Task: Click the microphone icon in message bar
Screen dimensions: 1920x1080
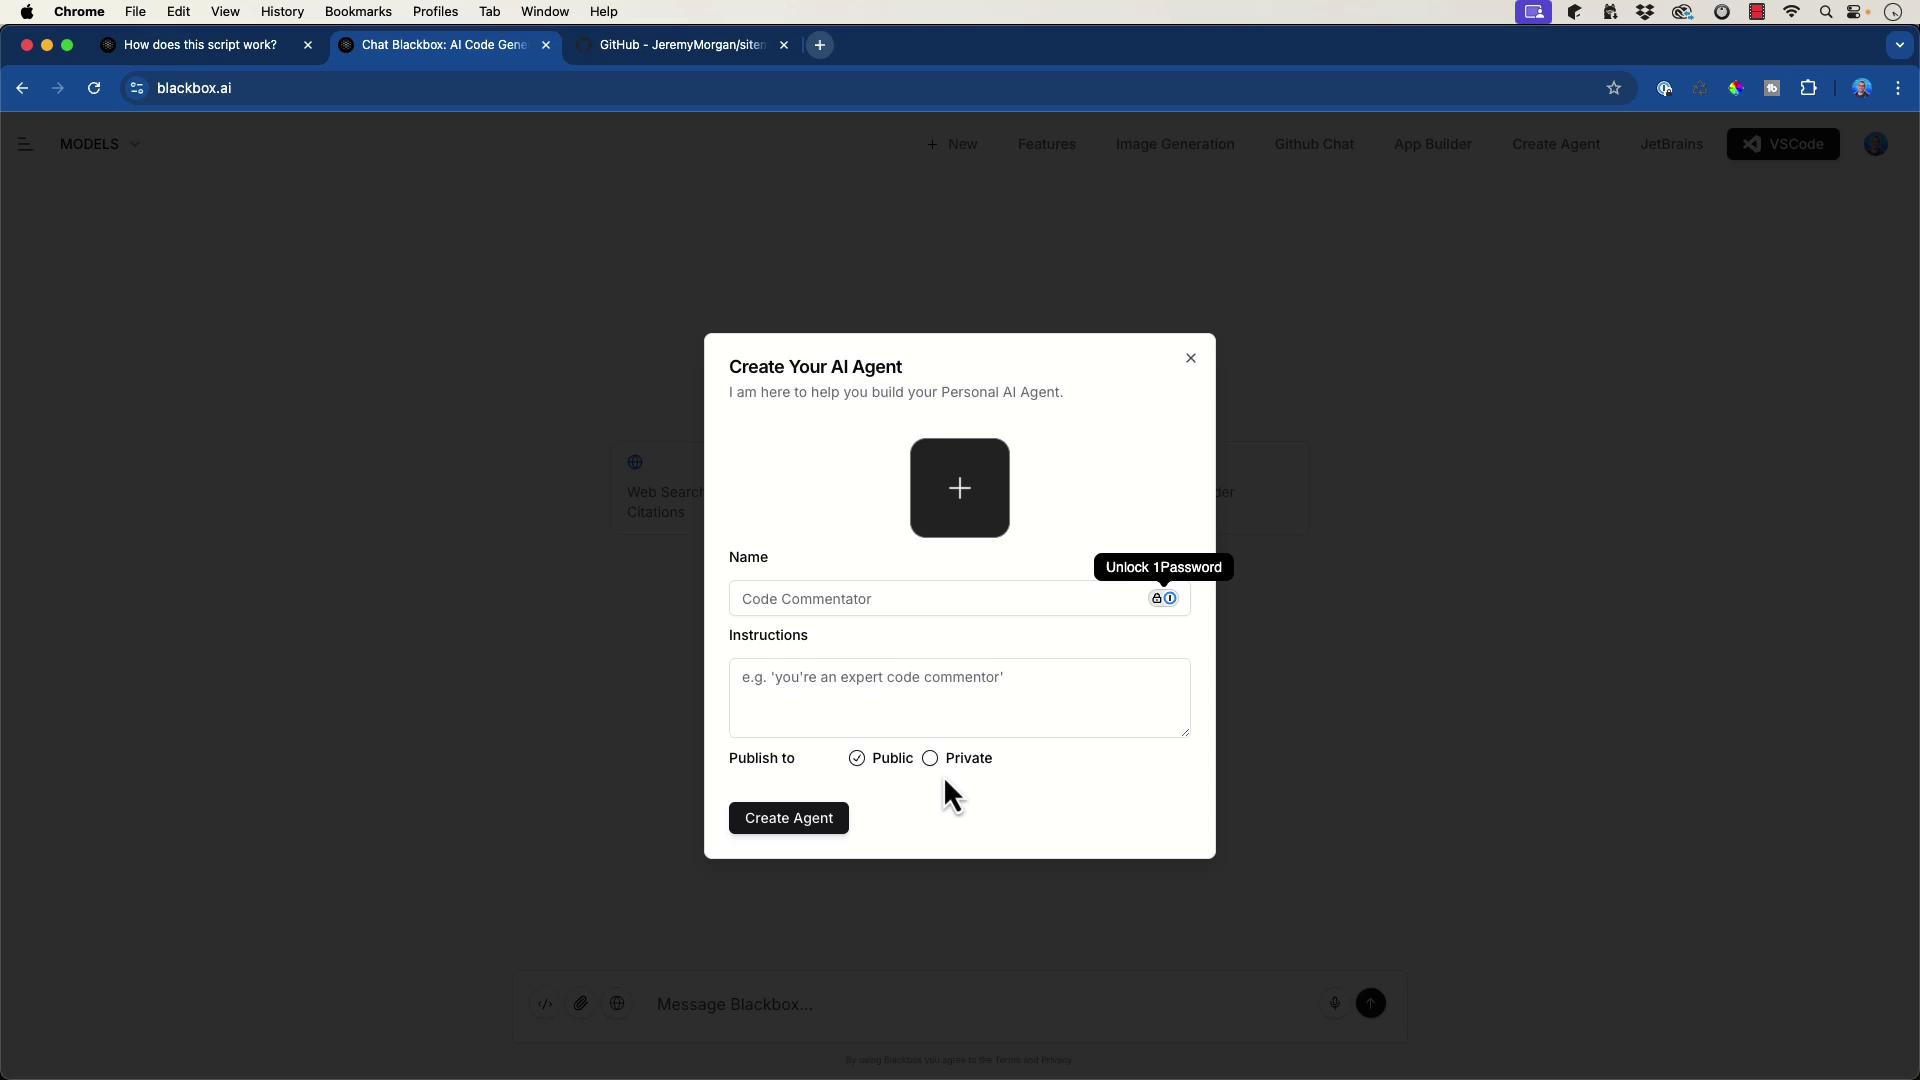Action: 1334,1003
